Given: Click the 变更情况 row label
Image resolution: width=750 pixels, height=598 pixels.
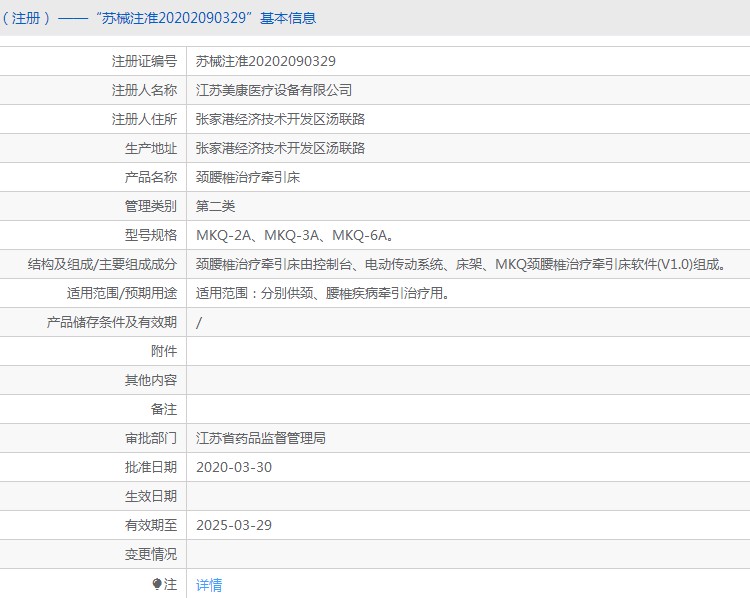Looking at the screenshot, I should [x=150, y=554].
